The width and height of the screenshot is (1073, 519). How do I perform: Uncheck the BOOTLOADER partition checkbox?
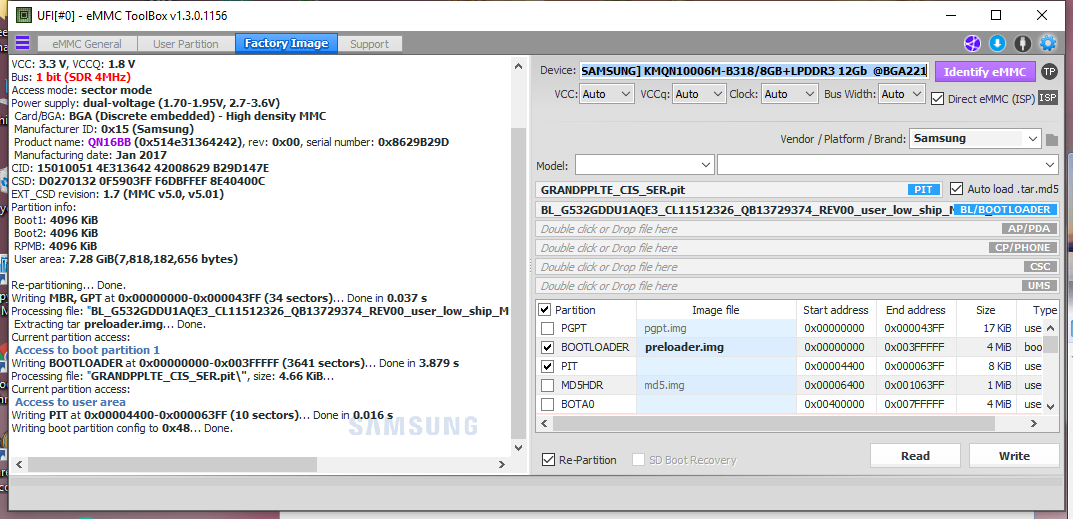[547, 347]
